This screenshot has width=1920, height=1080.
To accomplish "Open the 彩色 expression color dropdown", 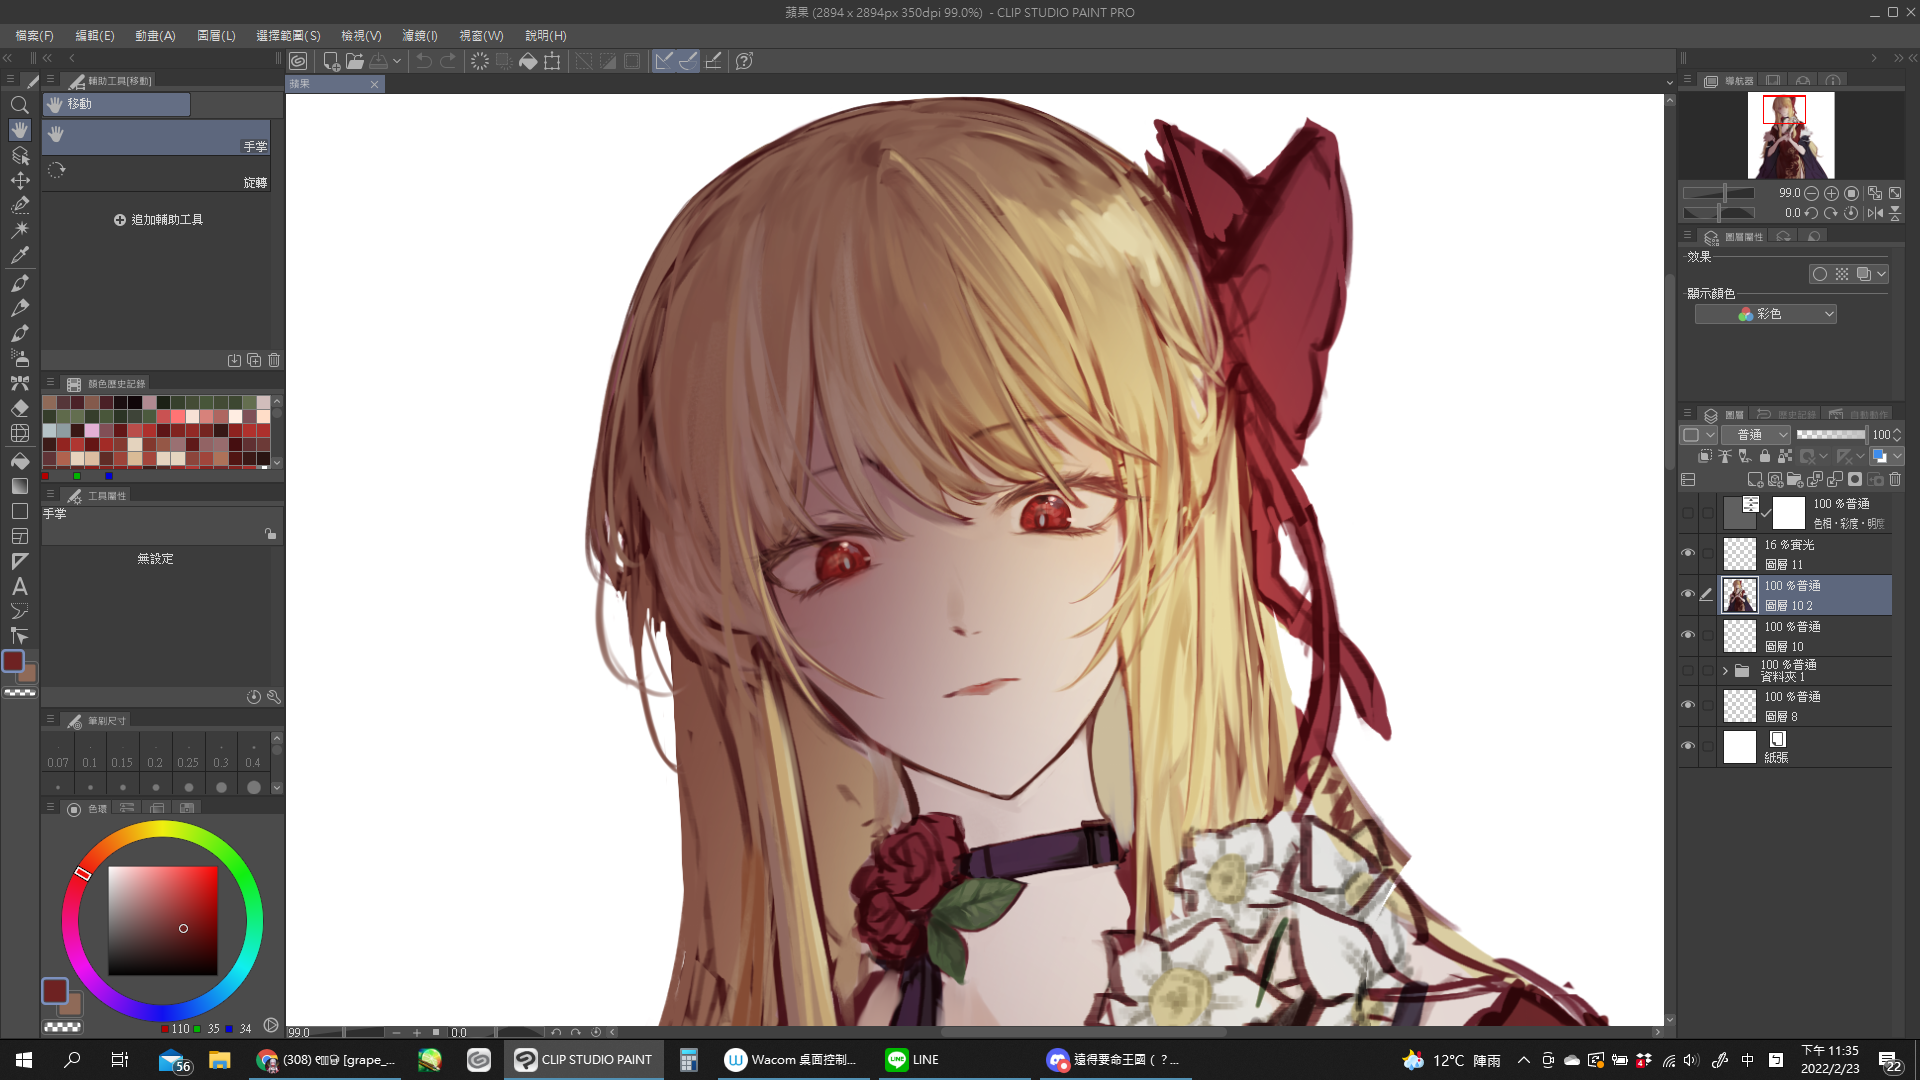I will click(x=1766, y=314).
